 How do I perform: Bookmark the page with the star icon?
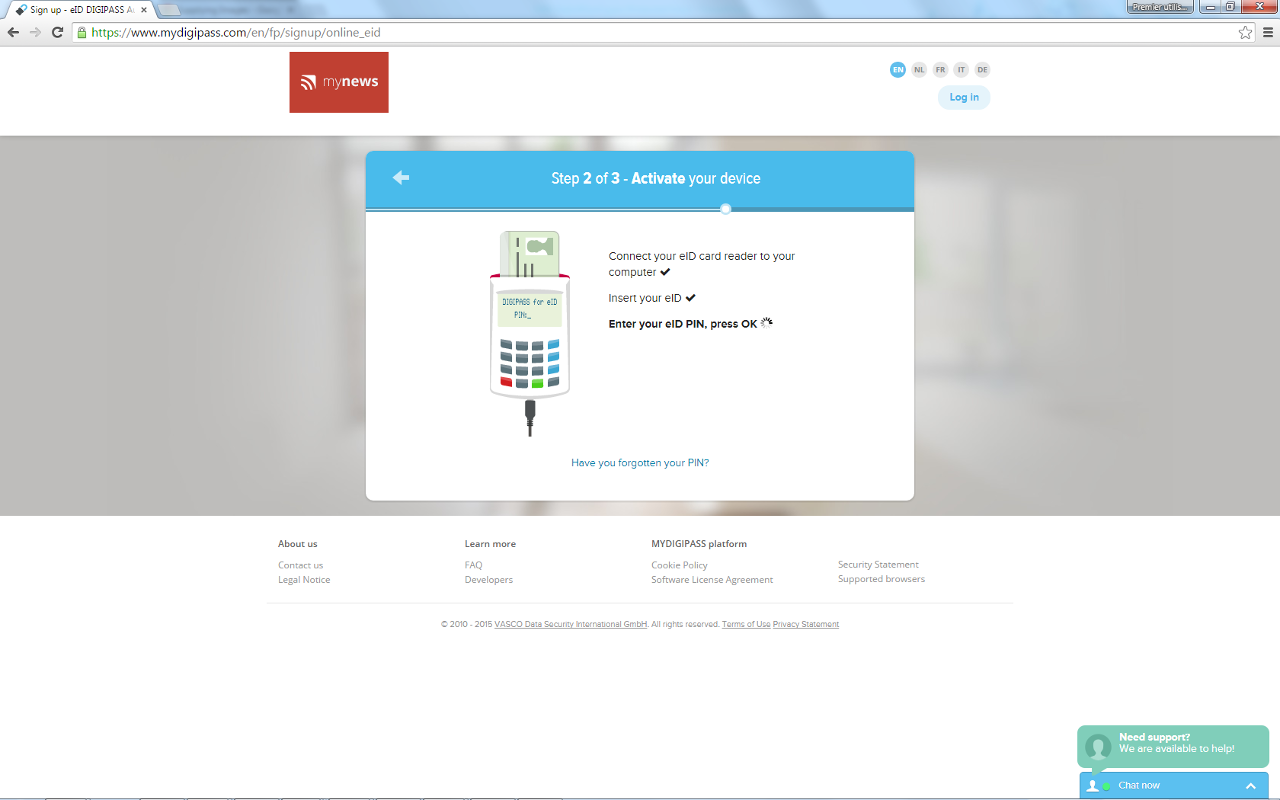pos(1245,32)
